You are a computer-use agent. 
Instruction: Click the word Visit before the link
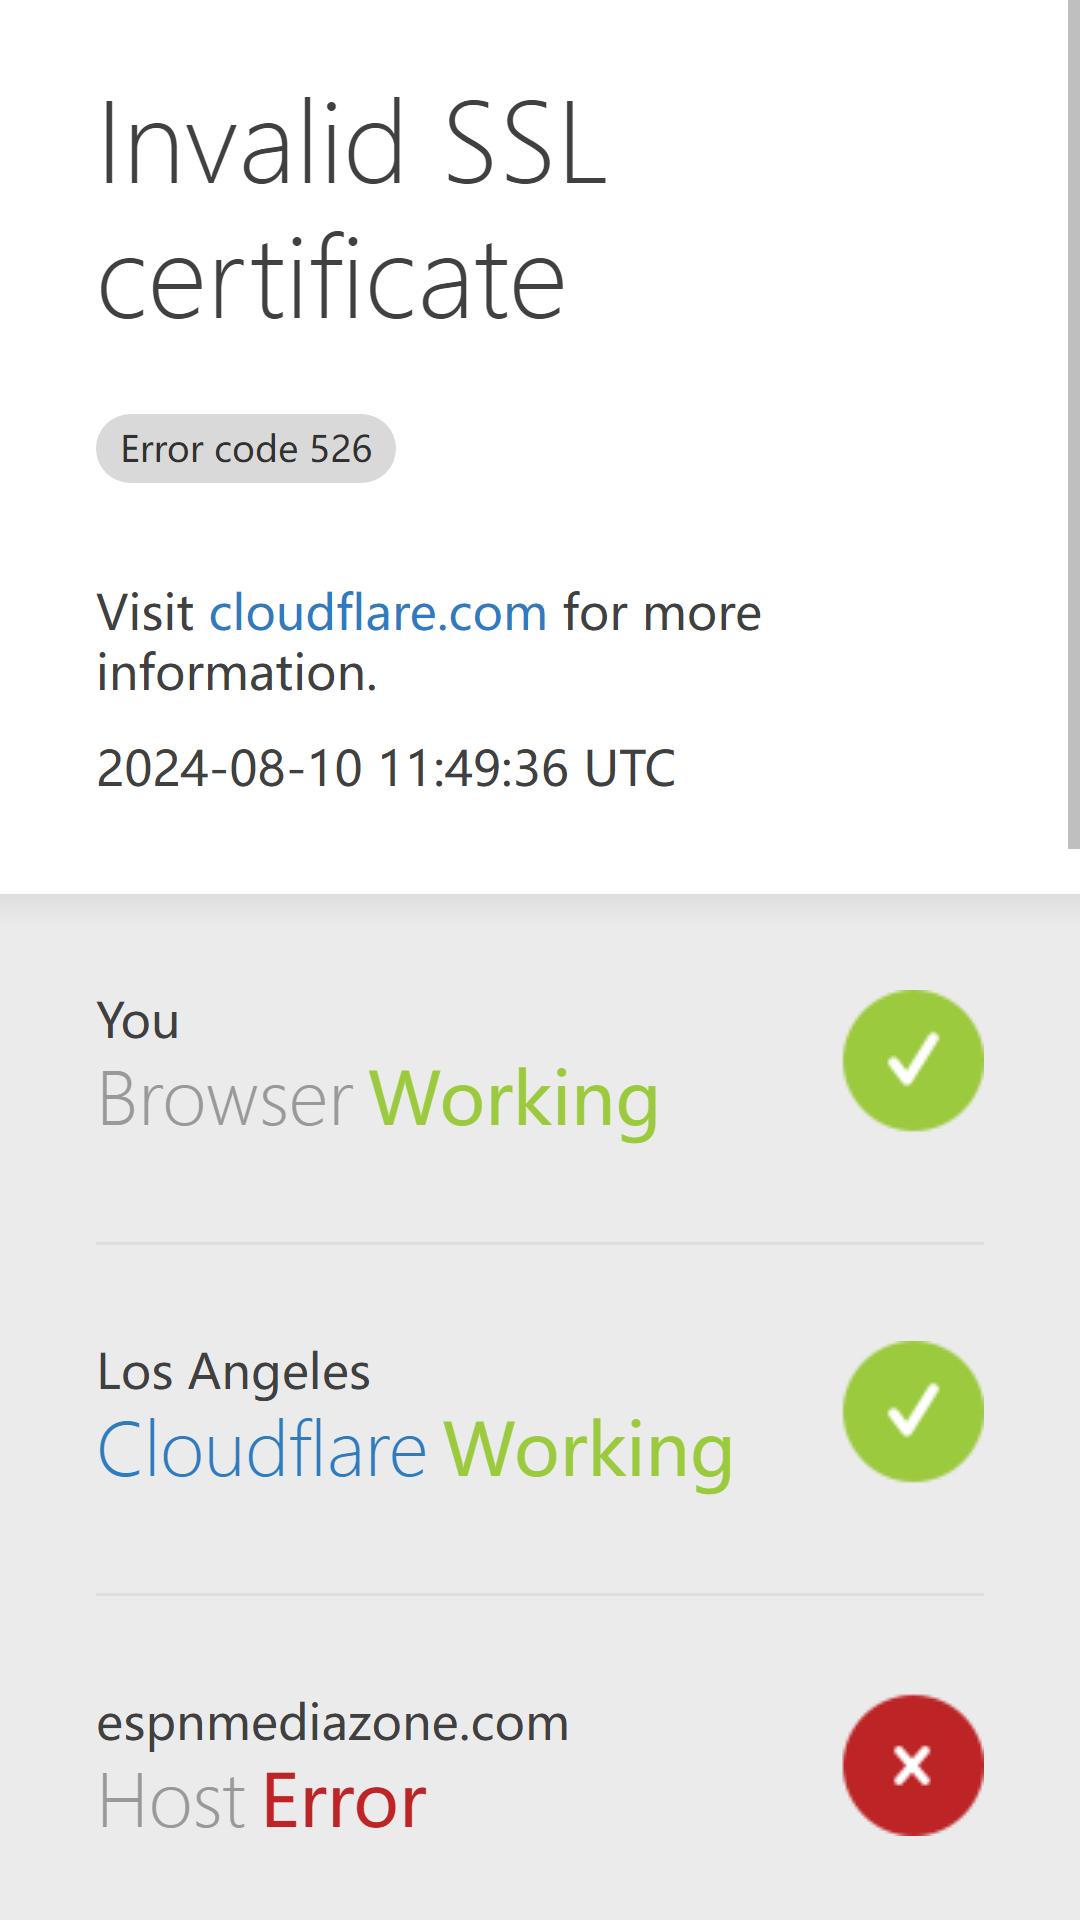pyautogui.click(x=145, y=612)
